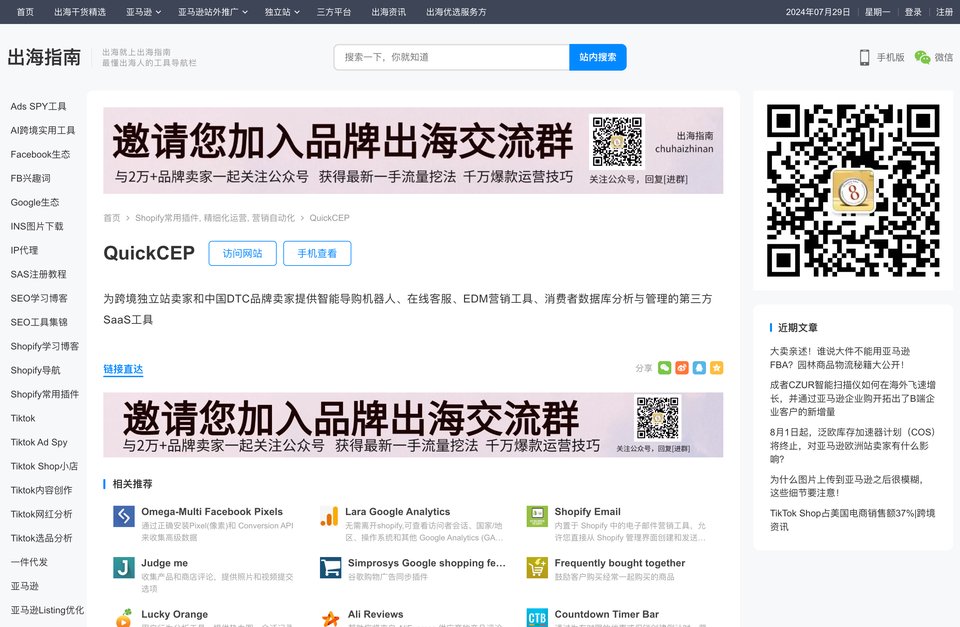Select Ads SPY工具 in the sidebar
The height and width of the screenshot is (627, 960).
tap(38, 107)
